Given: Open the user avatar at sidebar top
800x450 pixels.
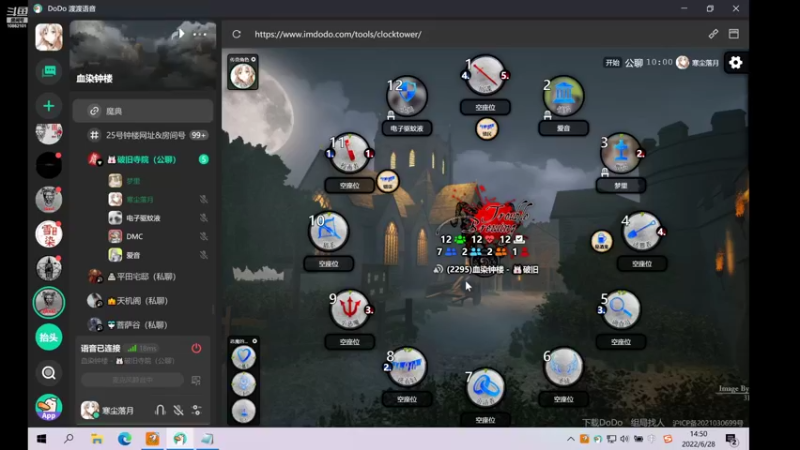Looking at the screenshot, I should tap(49, 37).
